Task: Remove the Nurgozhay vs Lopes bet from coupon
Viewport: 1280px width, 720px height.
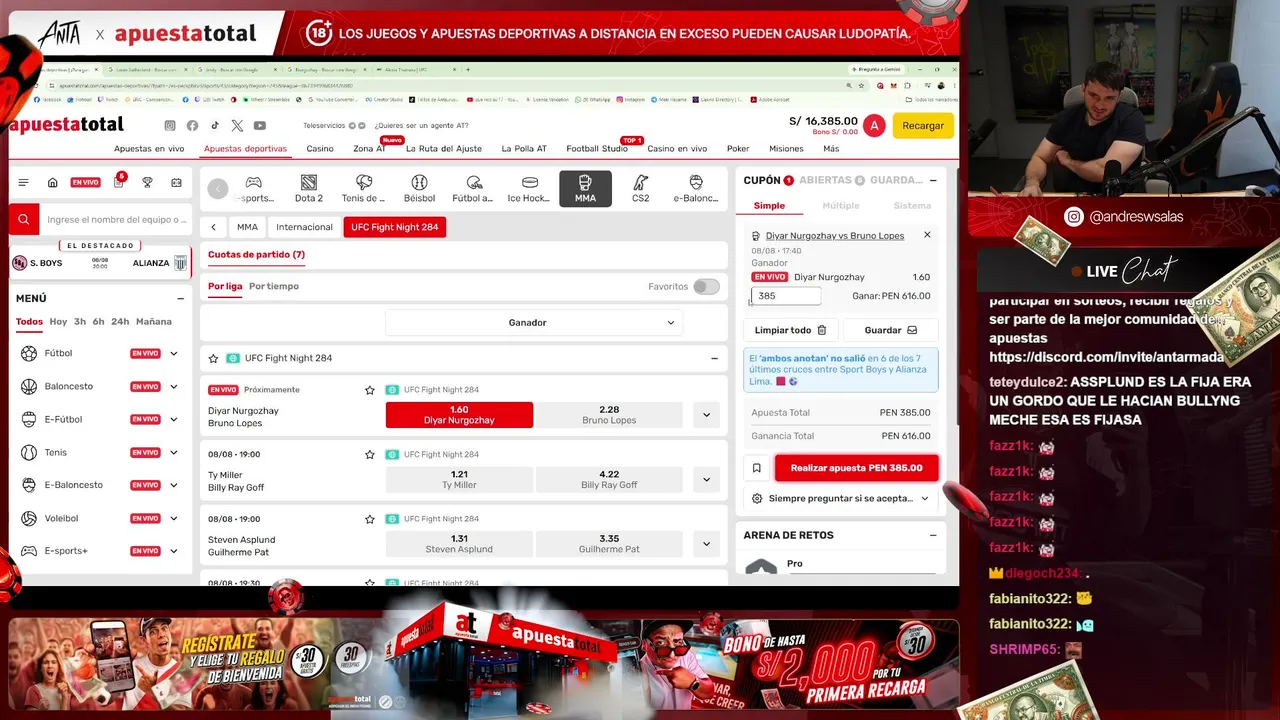Action: (927, 235)
